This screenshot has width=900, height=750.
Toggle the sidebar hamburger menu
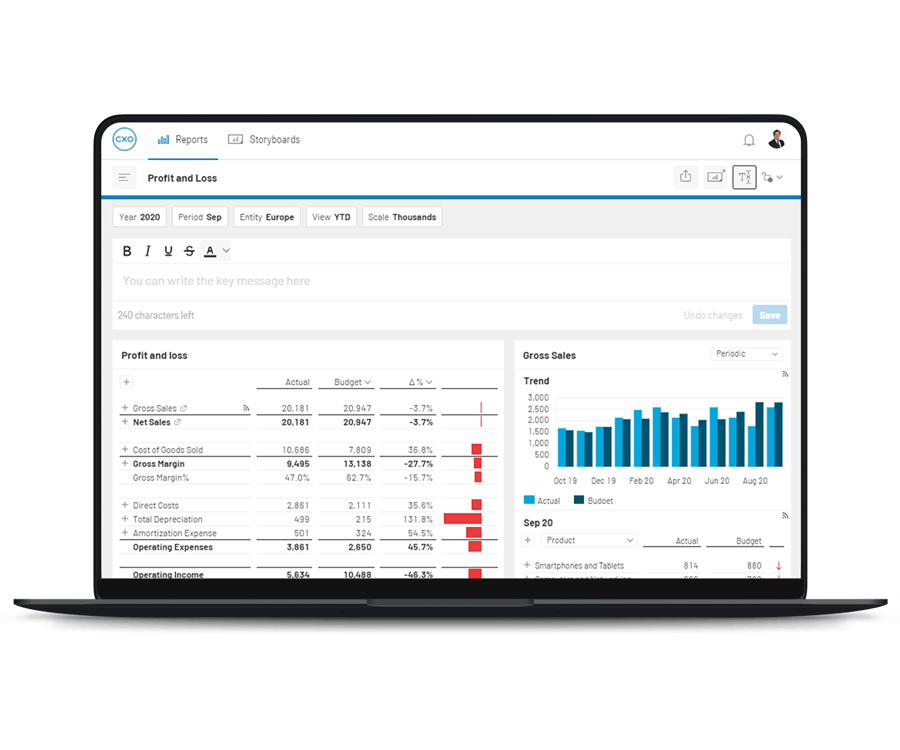click(125, 178)
